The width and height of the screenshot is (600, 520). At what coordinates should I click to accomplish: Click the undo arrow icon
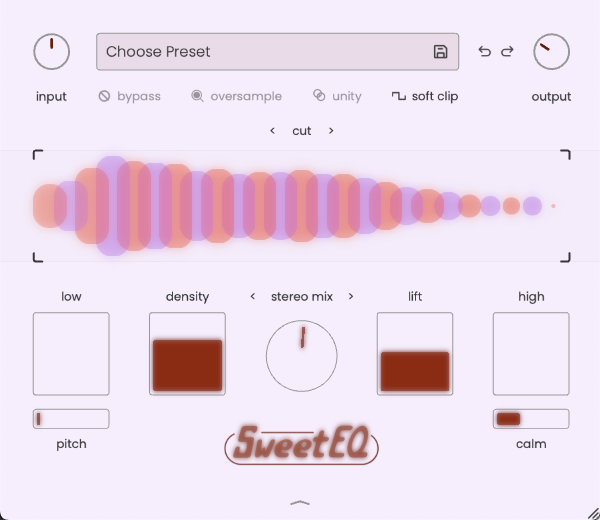[x=484, y=51]
